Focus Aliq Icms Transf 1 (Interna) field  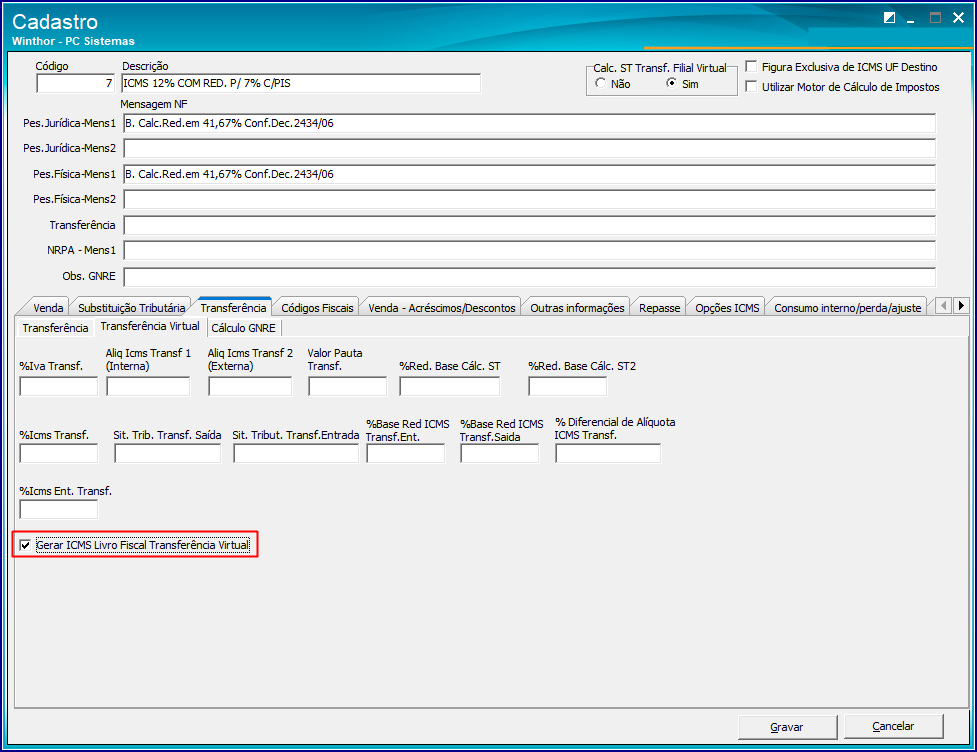148,386
